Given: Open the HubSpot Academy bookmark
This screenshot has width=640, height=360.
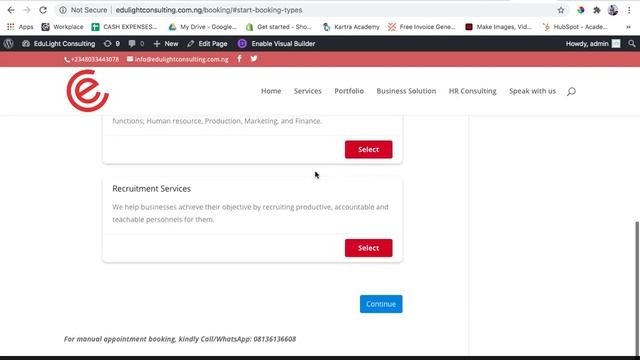Looking at the screenshot, I should click(575, 27).
